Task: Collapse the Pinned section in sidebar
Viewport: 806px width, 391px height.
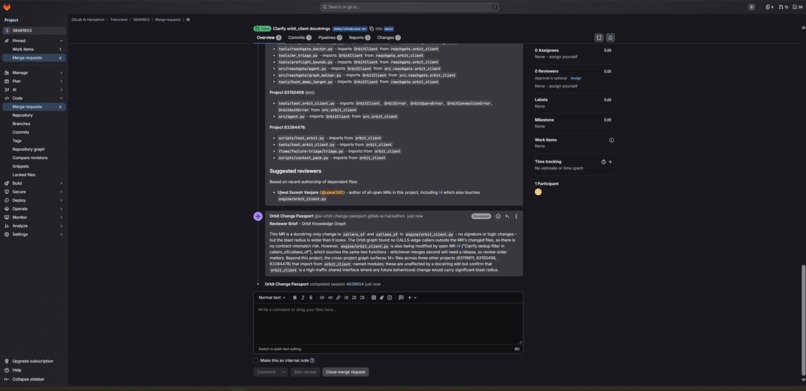Action: (x=61, y=41)
